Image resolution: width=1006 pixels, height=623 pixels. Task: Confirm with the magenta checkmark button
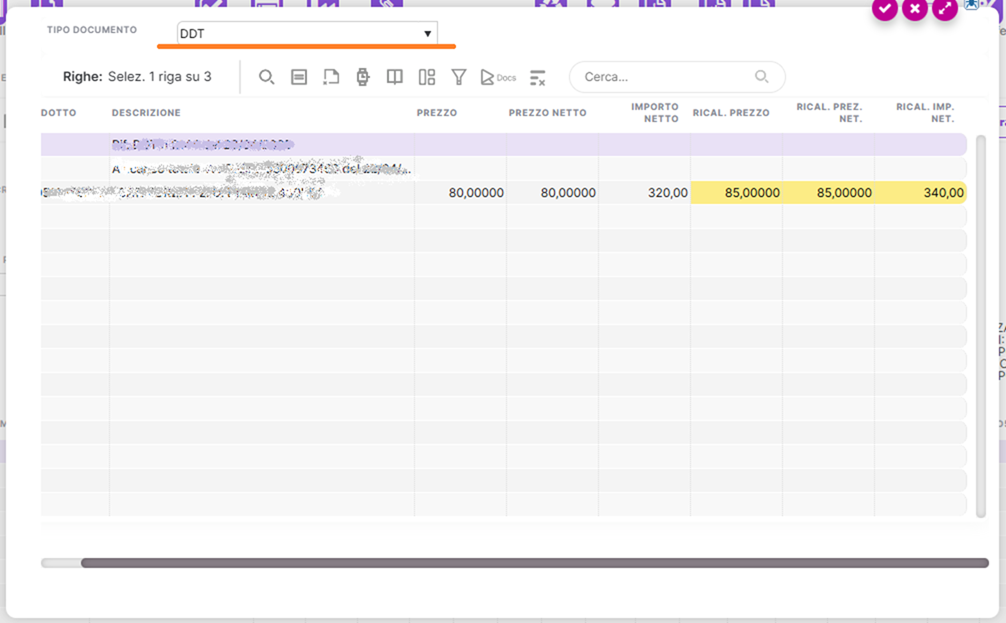click(x=884, y=9)
